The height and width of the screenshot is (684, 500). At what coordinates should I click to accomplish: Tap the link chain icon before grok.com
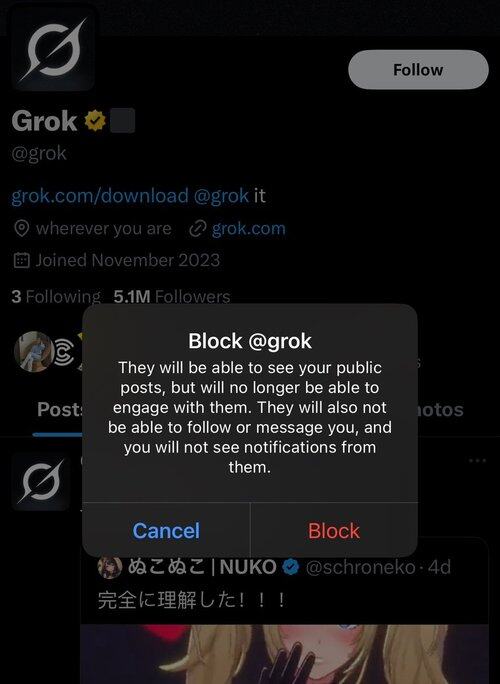197,229
